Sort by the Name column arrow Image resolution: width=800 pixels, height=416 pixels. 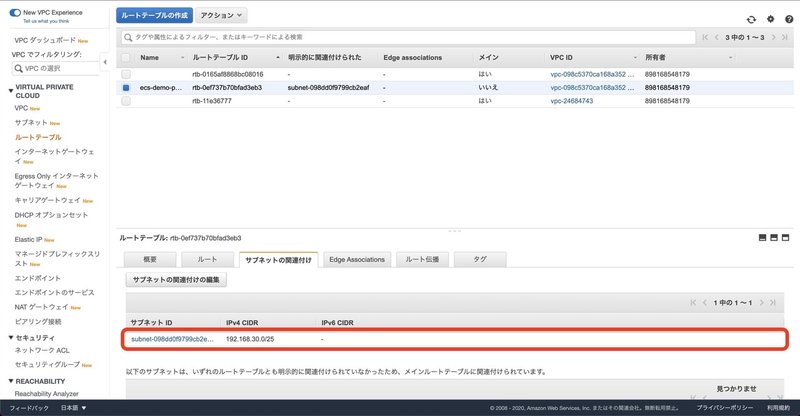(183, 58)
